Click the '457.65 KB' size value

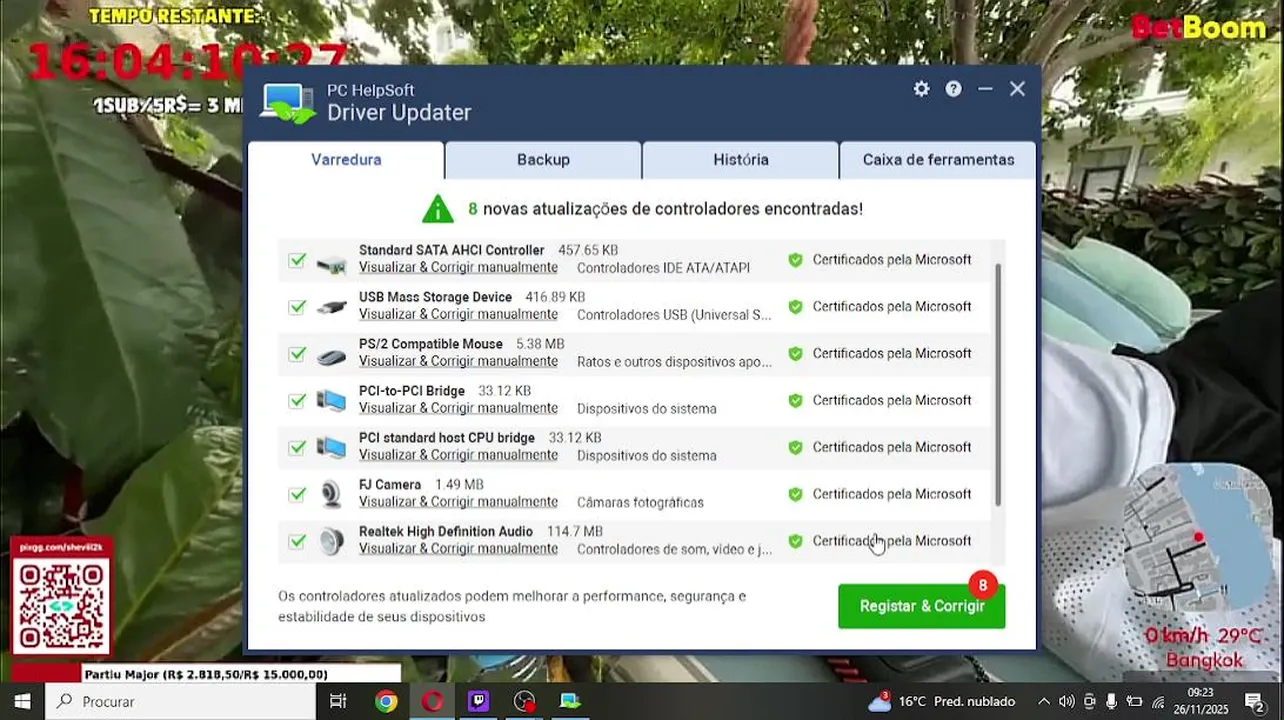click(588, 251)
